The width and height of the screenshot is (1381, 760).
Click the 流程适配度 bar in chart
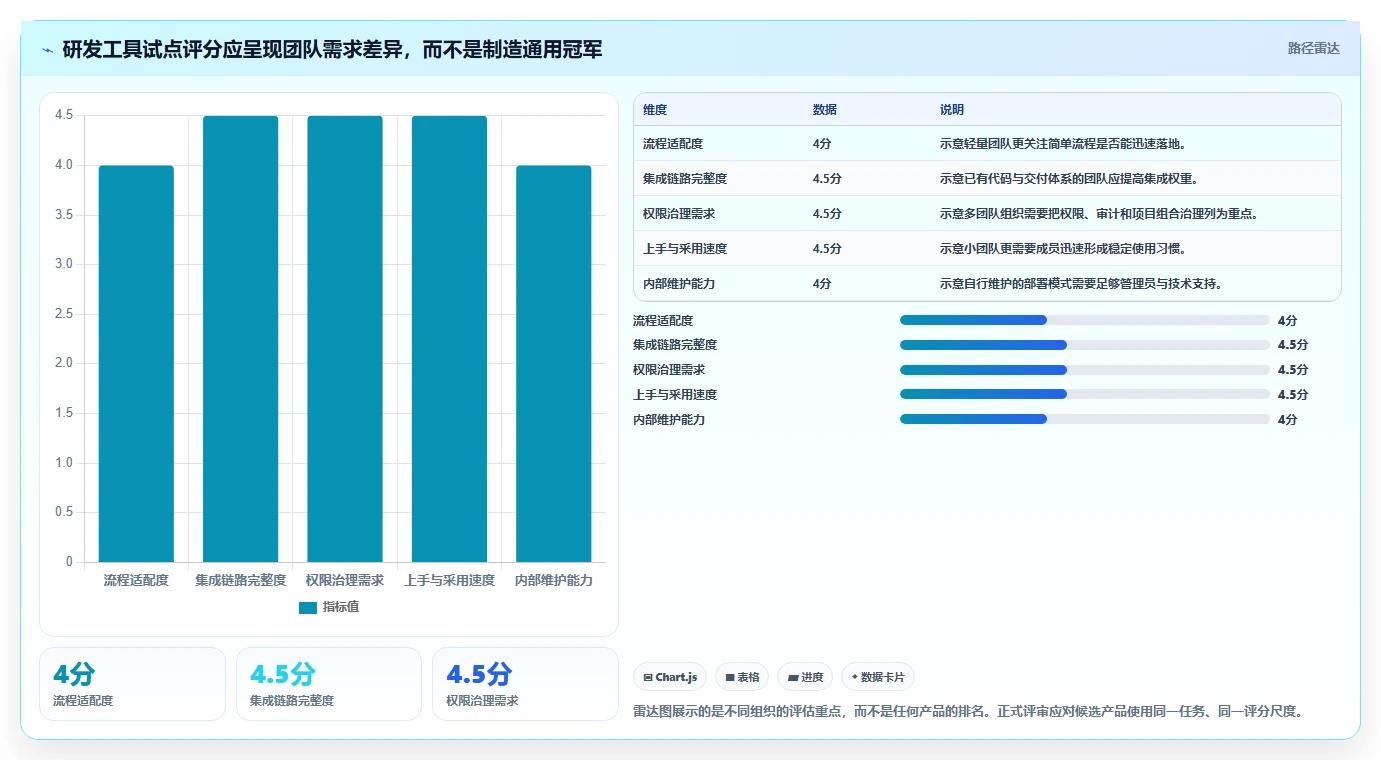coord(136,364)
